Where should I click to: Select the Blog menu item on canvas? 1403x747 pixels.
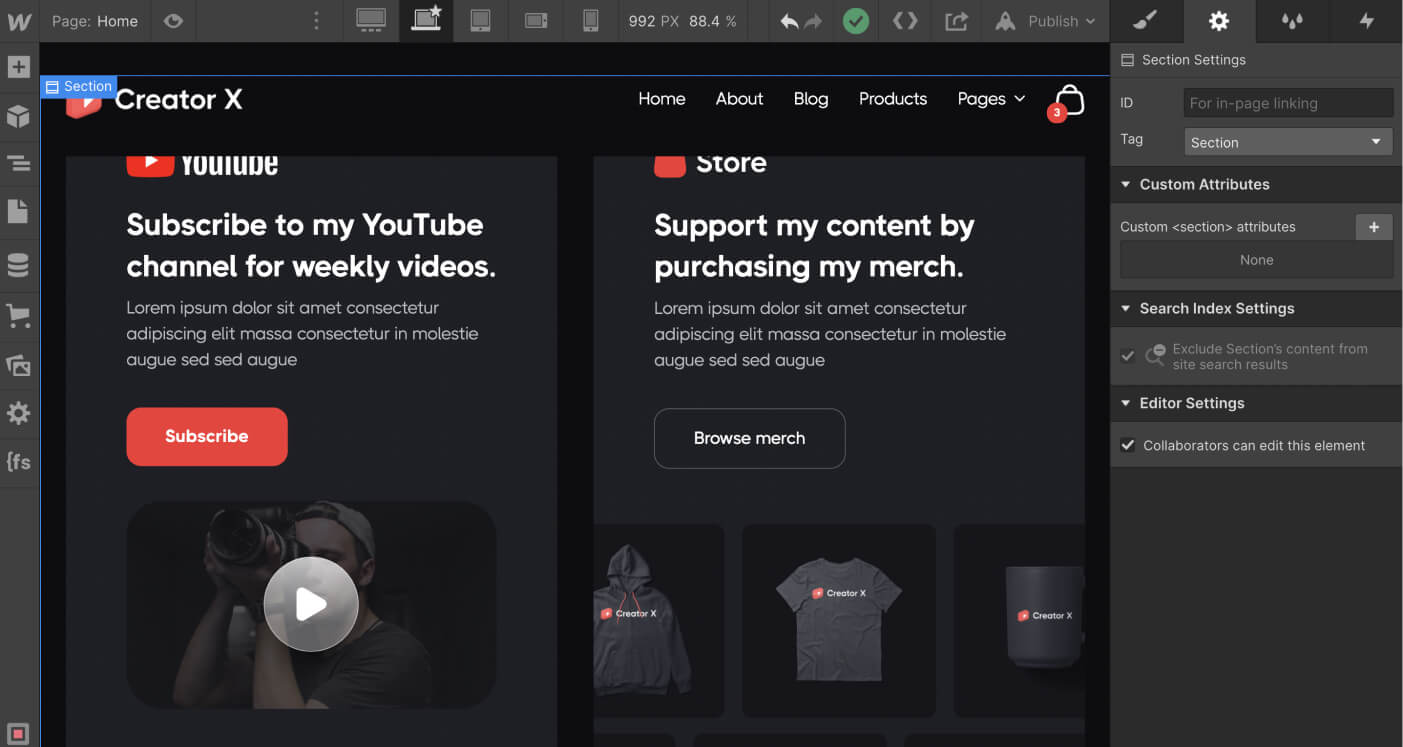(x=810, y=99)
